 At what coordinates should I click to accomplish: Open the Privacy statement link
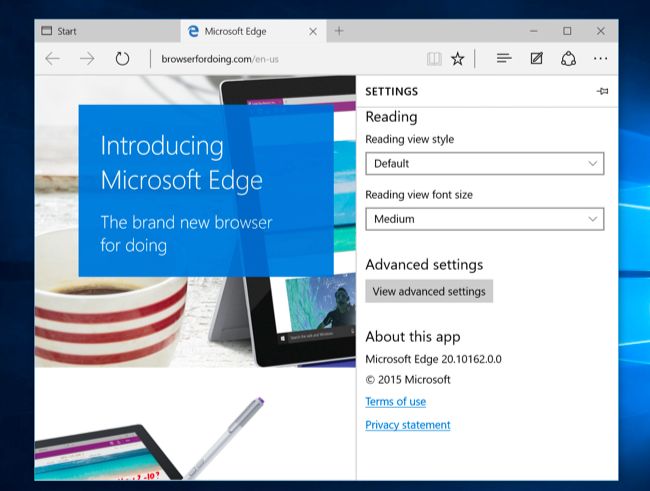click(x=408, y=425)
